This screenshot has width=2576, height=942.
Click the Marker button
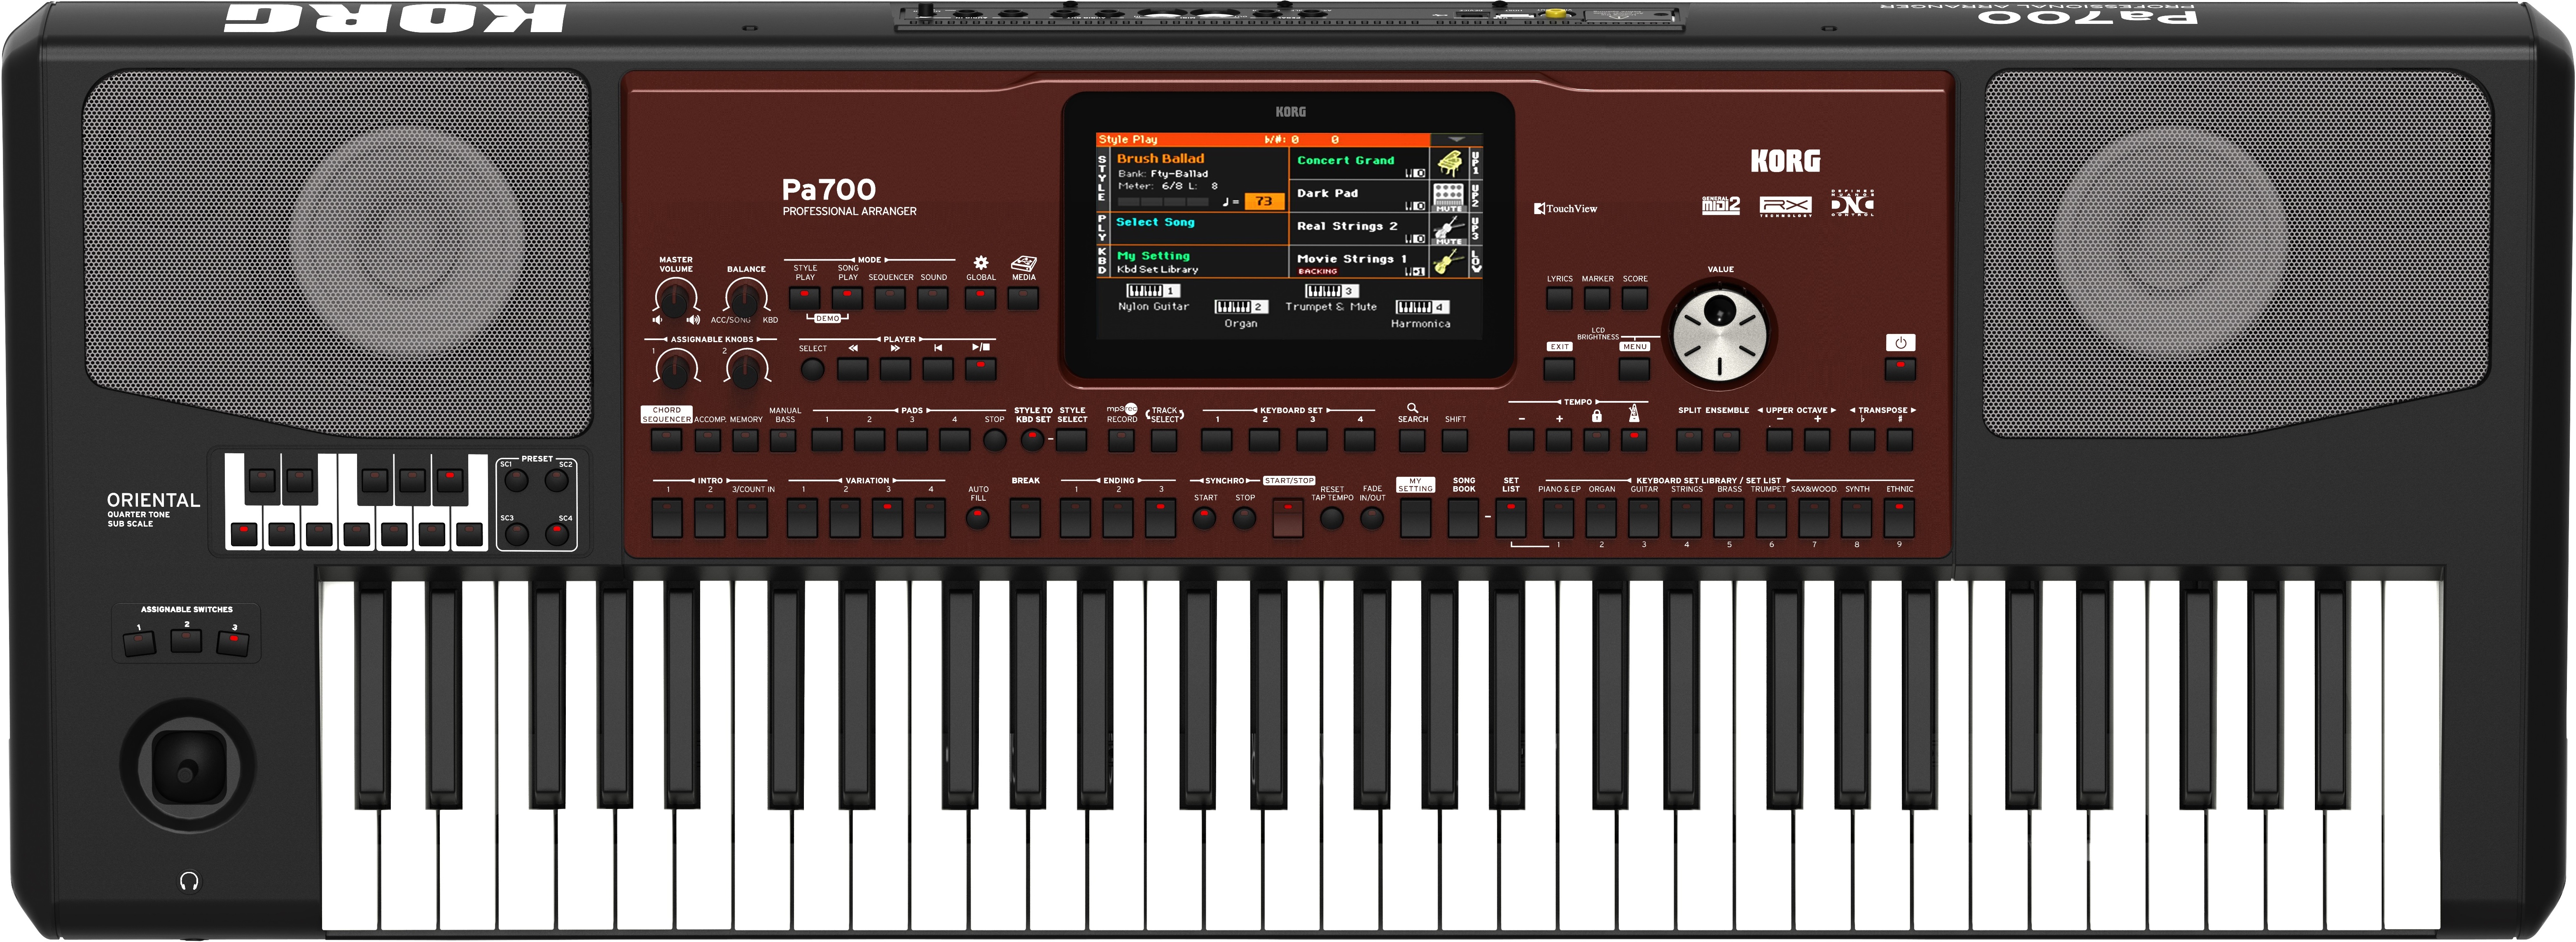[x=1597, y=298]
